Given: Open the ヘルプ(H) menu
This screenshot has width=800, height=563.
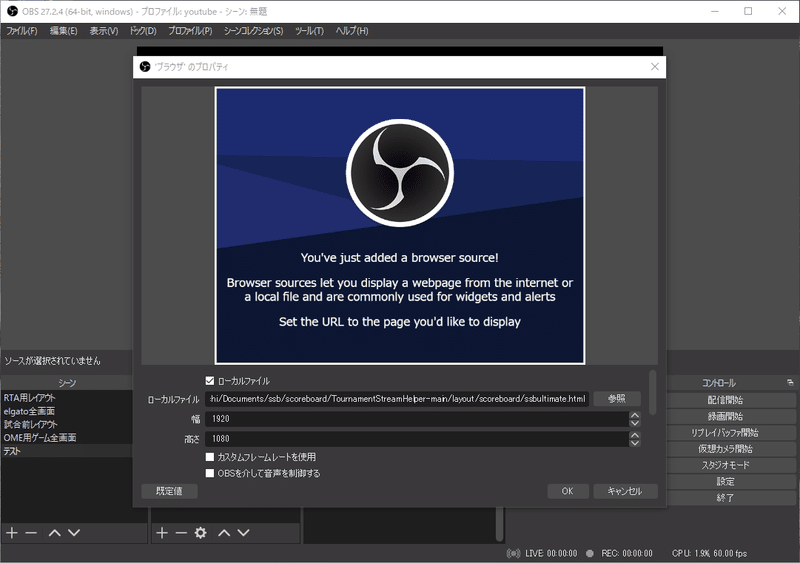Looking at the screenshot, I should 352,31.
